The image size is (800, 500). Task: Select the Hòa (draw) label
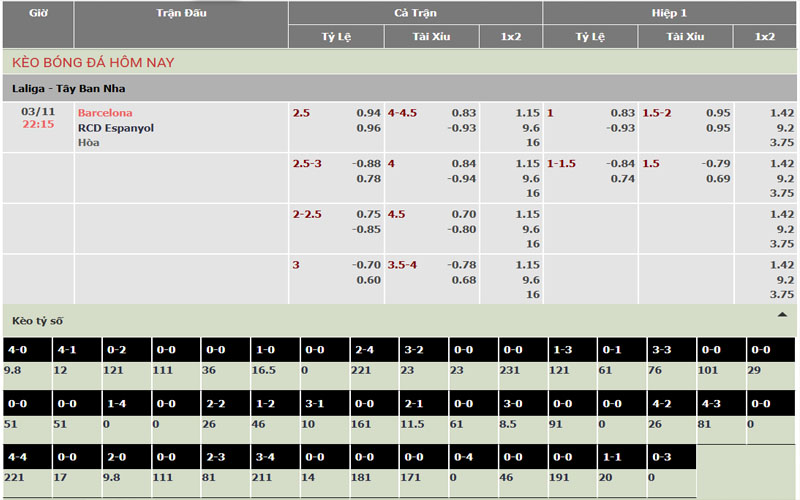point(89,143)
